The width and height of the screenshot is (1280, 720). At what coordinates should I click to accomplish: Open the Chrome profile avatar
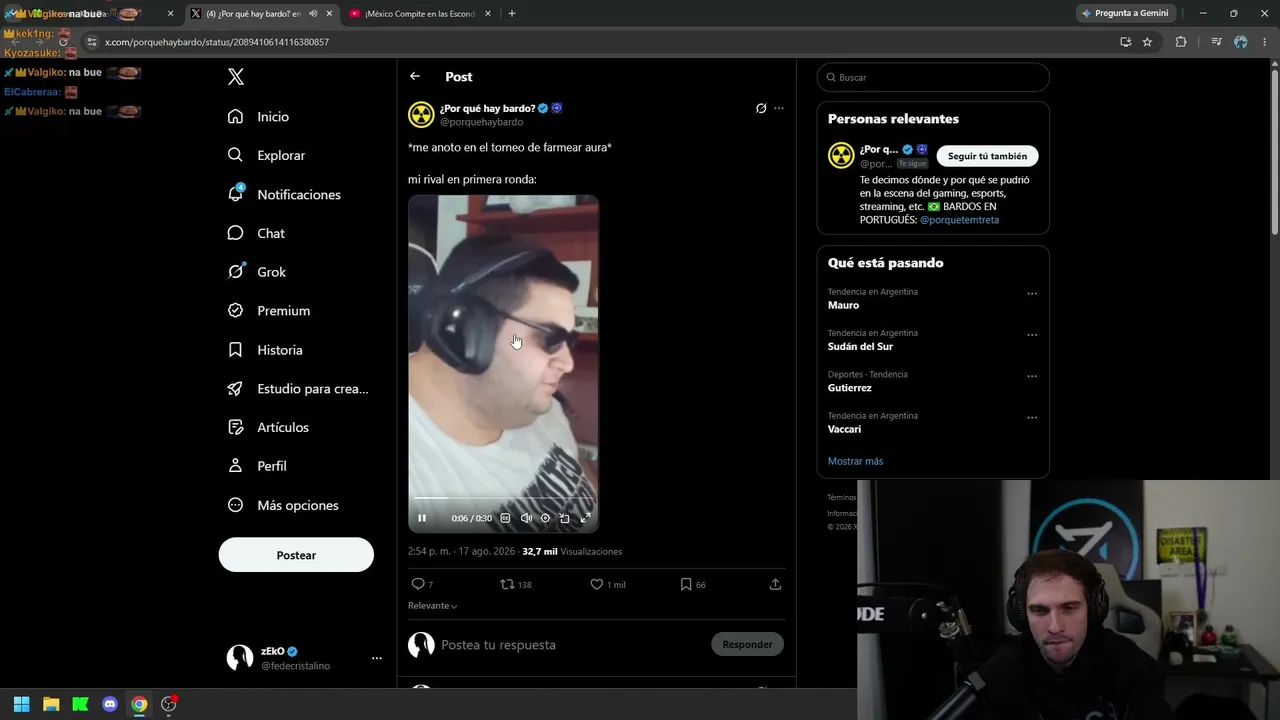pyautogui.click(x=1241, y=42)
